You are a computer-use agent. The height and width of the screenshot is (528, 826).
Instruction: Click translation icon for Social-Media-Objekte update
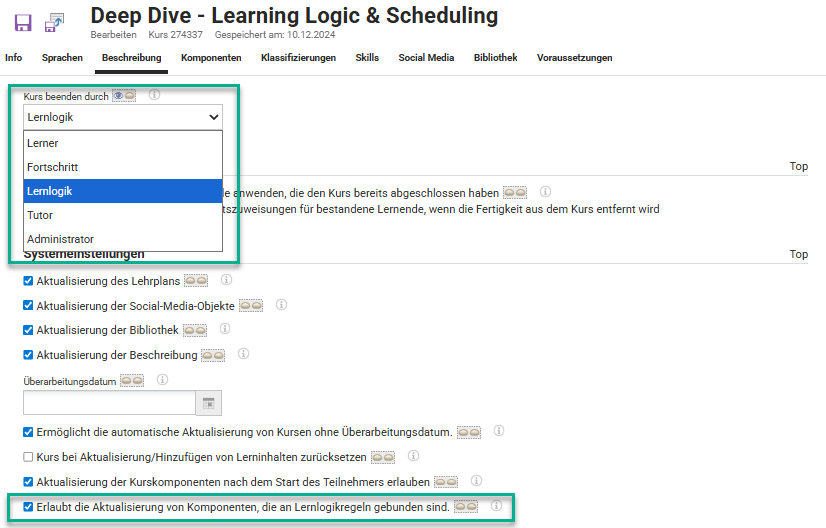[x=251, y=306]
